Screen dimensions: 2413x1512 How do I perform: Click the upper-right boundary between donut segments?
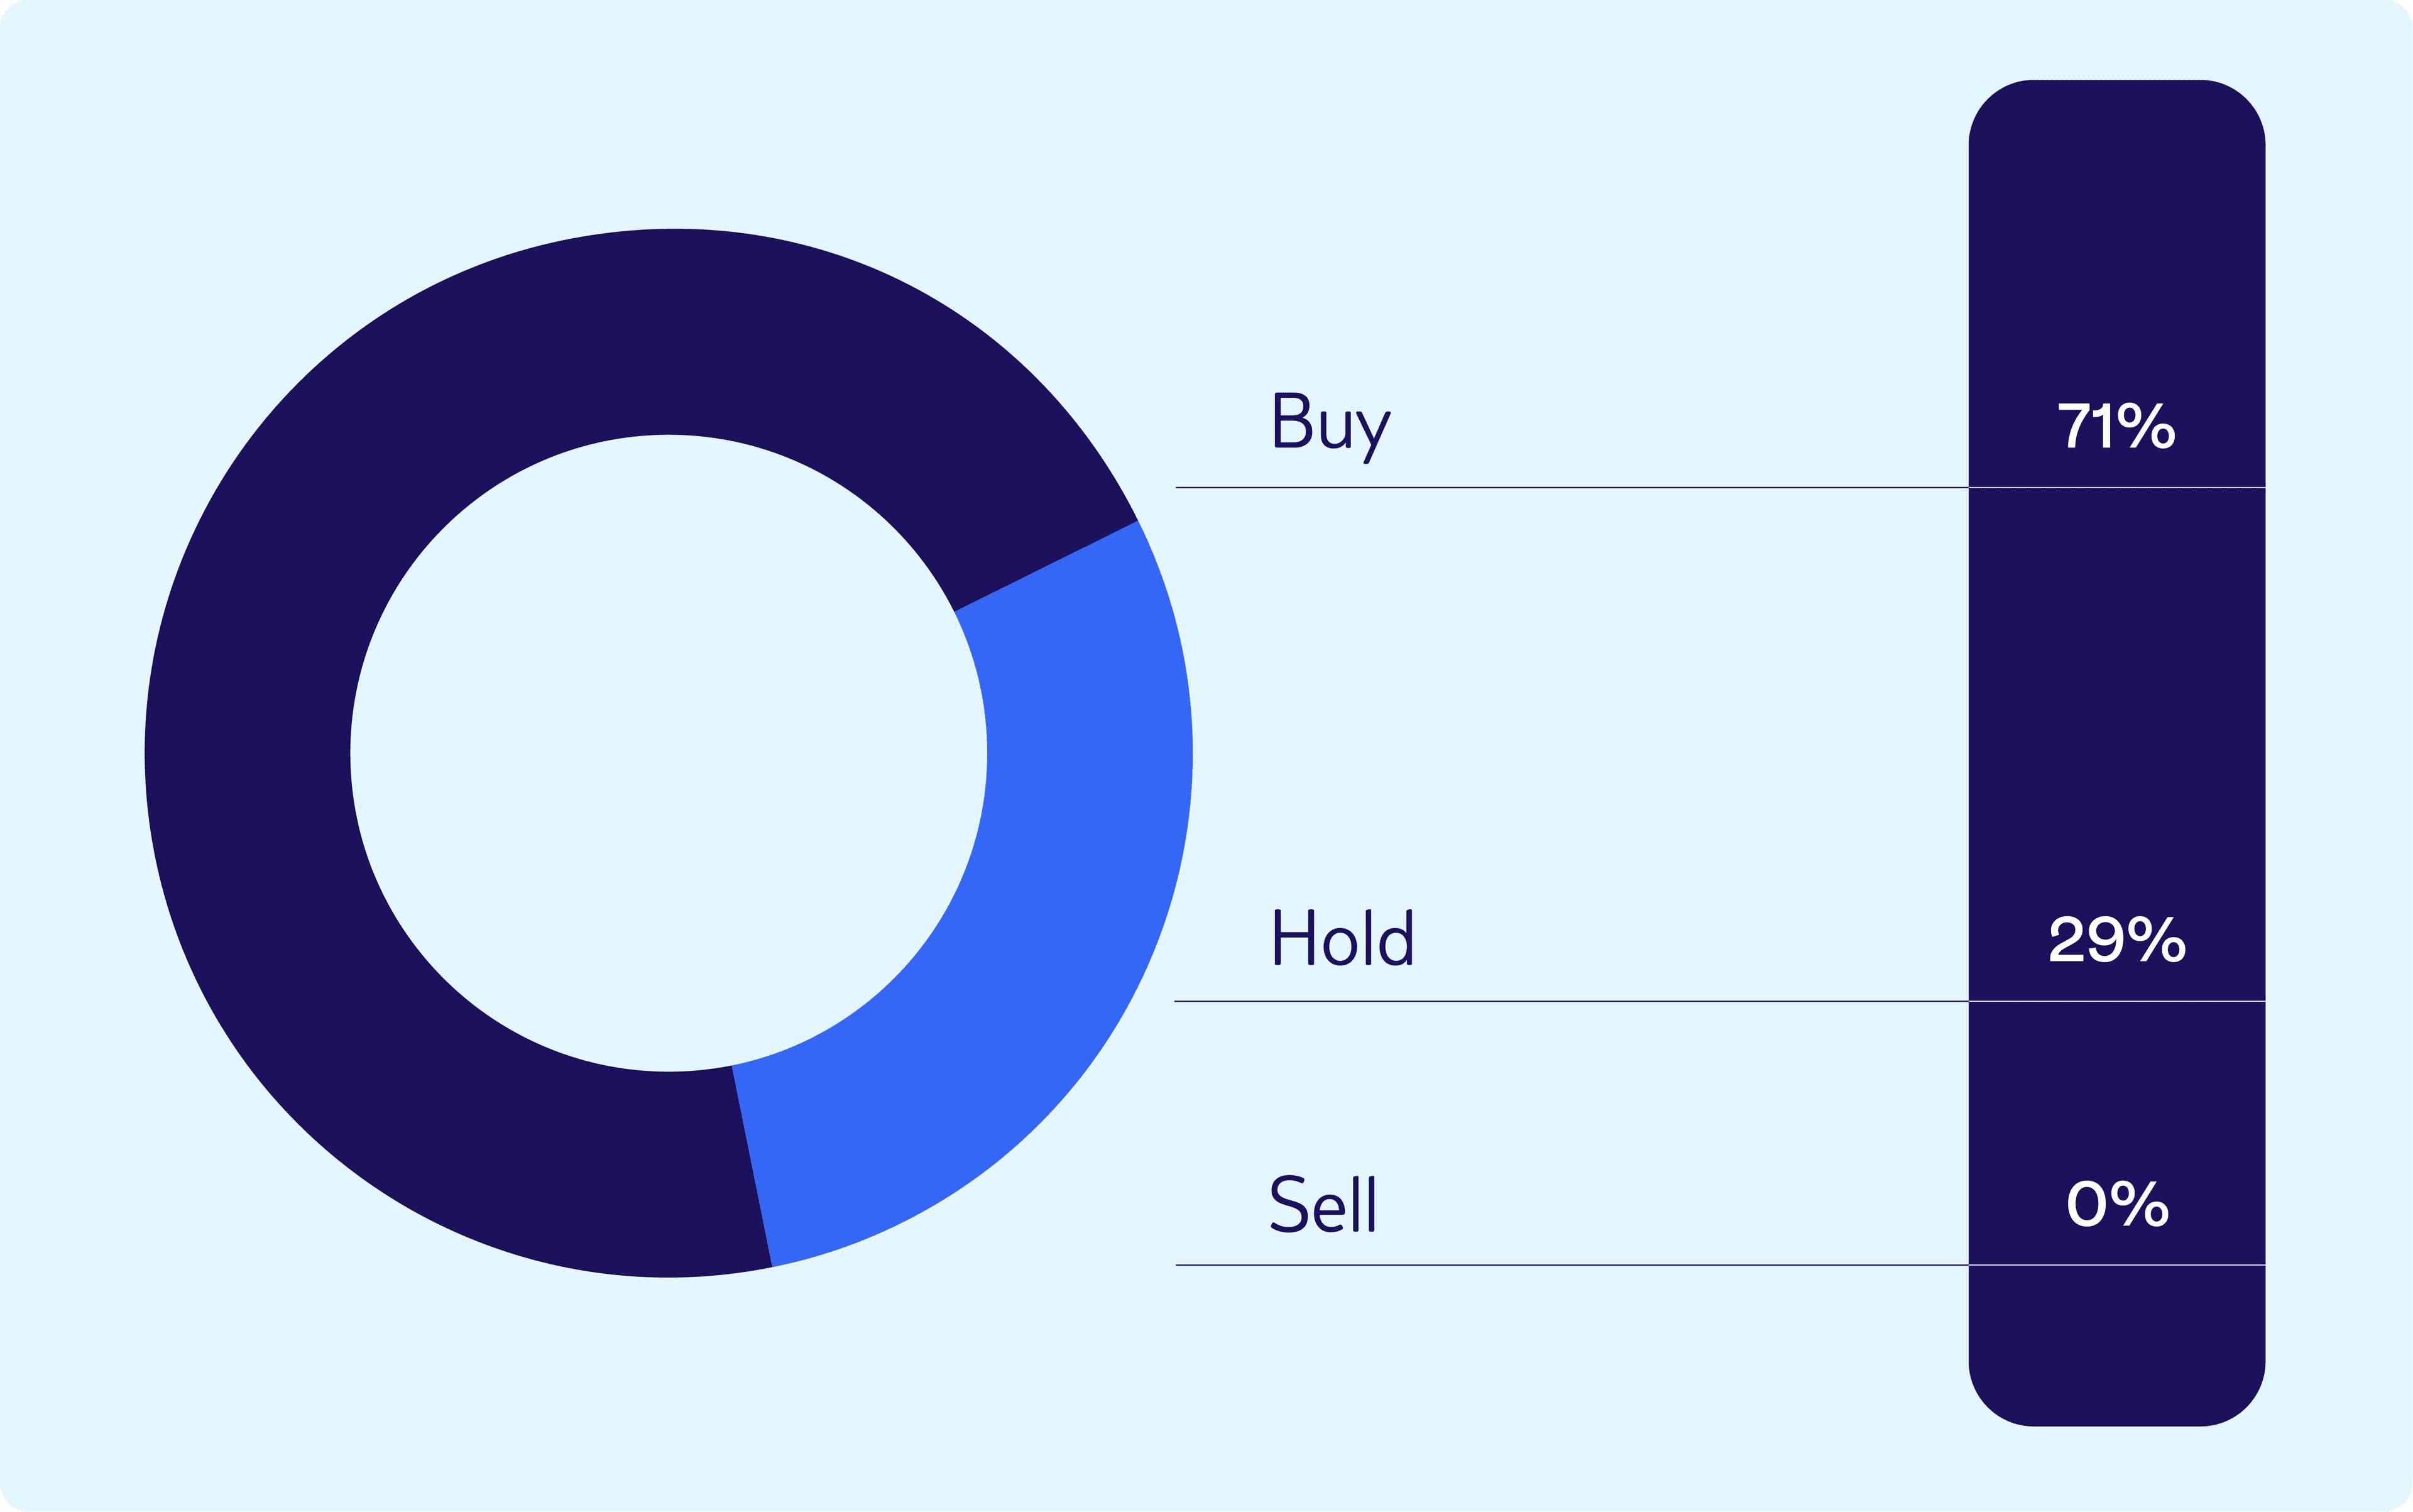point(1046,566)
